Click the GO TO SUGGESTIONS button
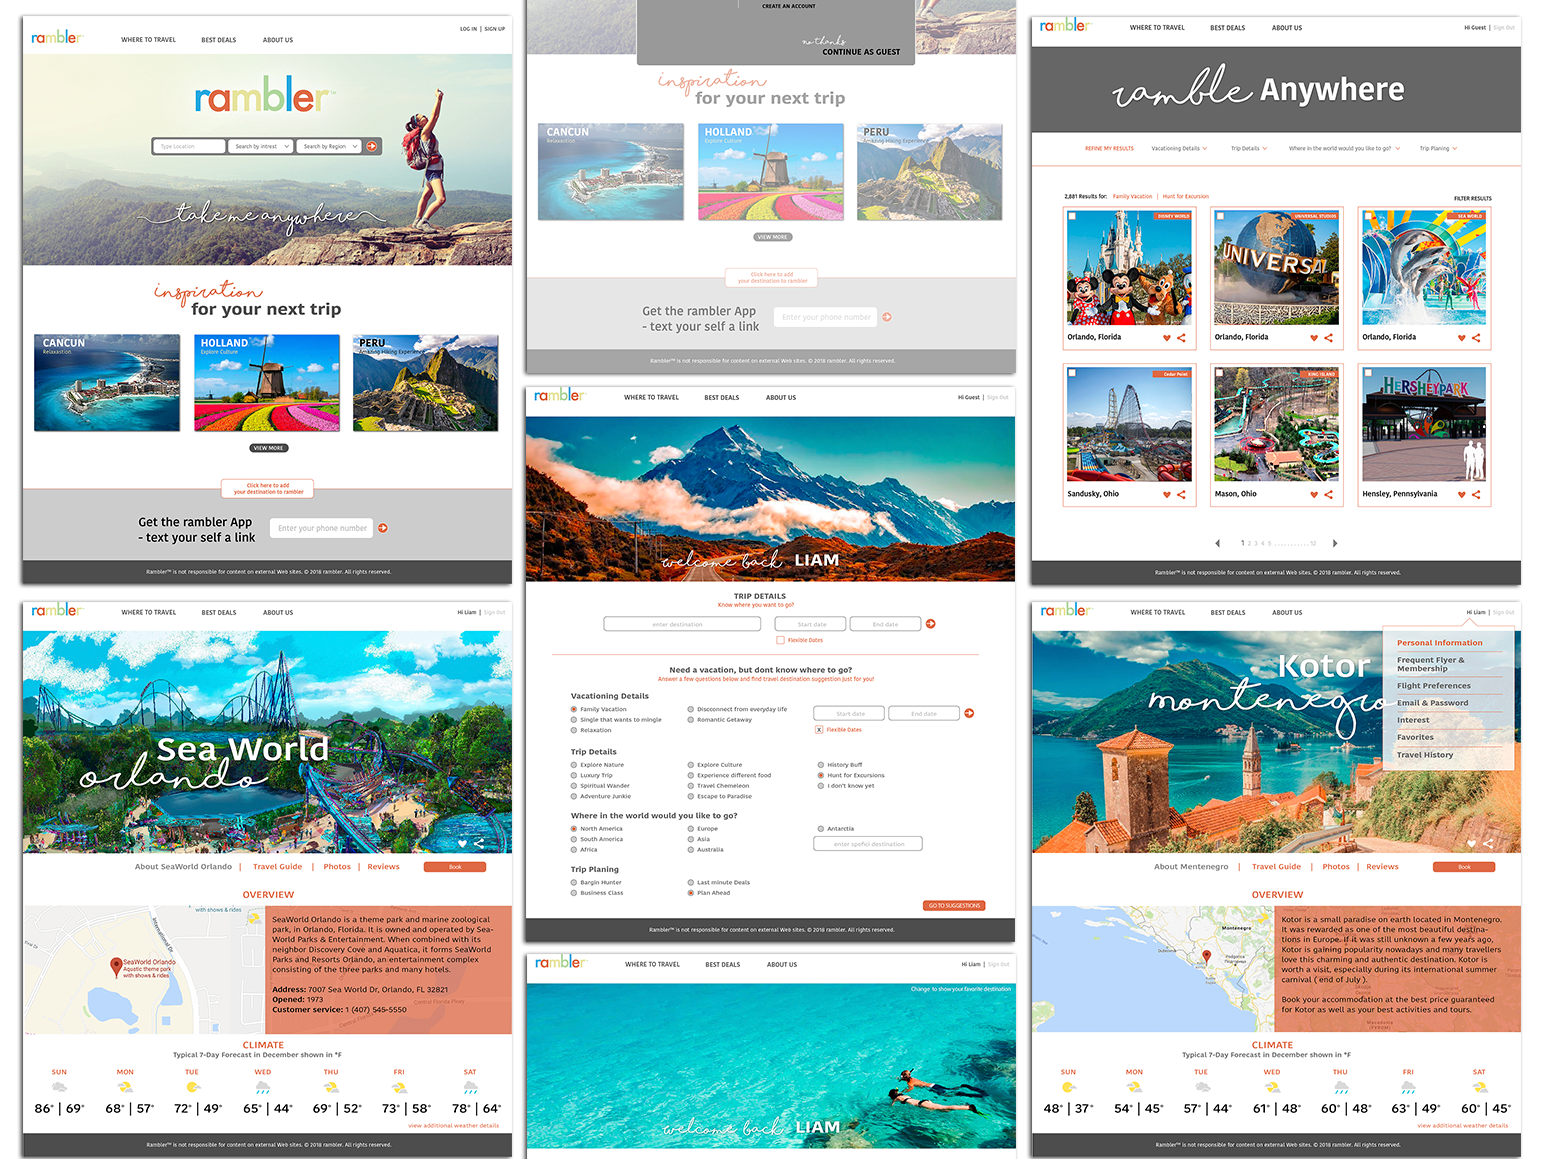Image resolution: width=1545 pixels, height=1159 pixels. [954, 906]
